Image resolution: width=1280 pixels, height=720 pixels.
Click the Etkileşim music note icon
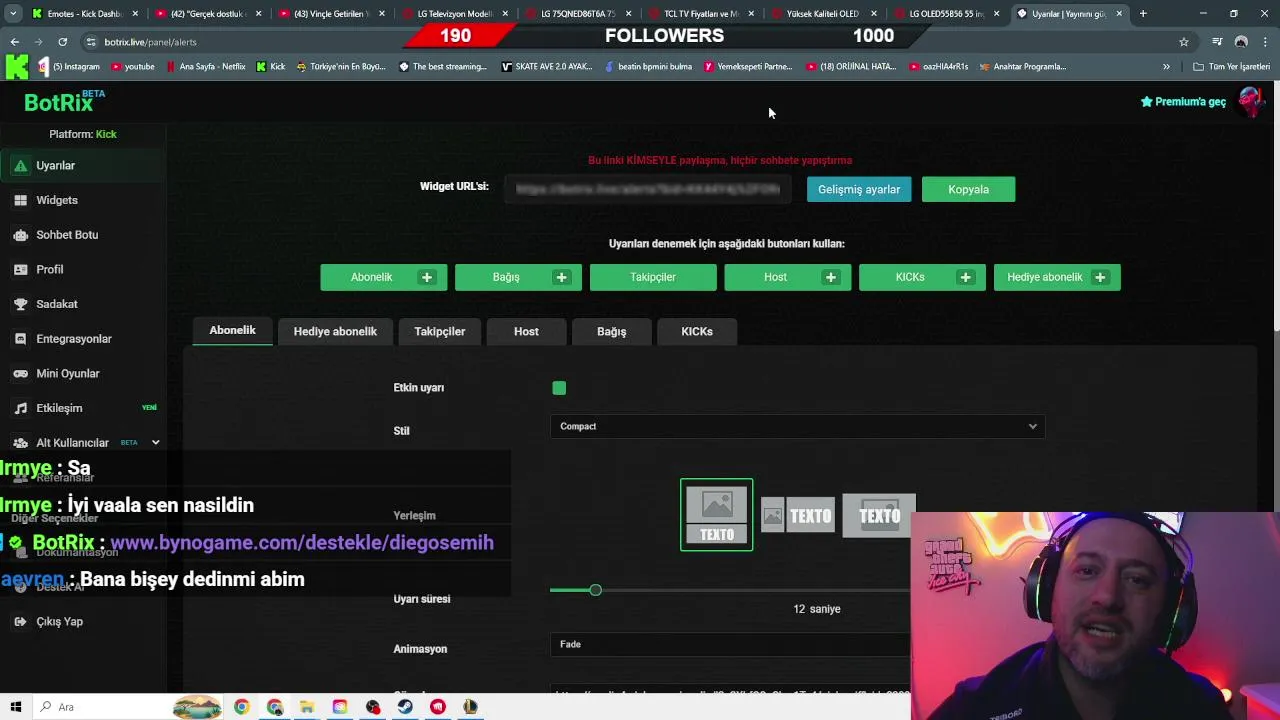coord(20,408)
